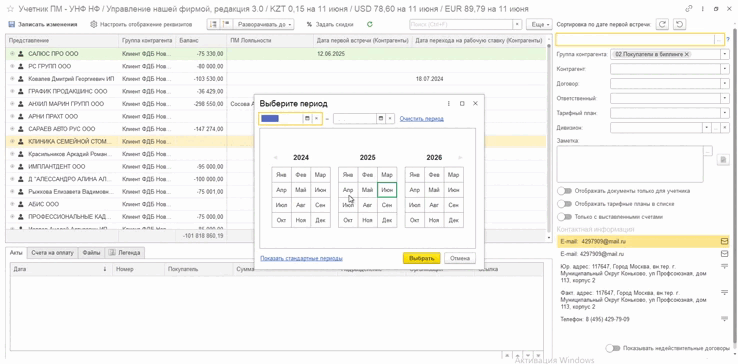Expand tree row САЛЮС ПРО ООО

pos(12,54)
